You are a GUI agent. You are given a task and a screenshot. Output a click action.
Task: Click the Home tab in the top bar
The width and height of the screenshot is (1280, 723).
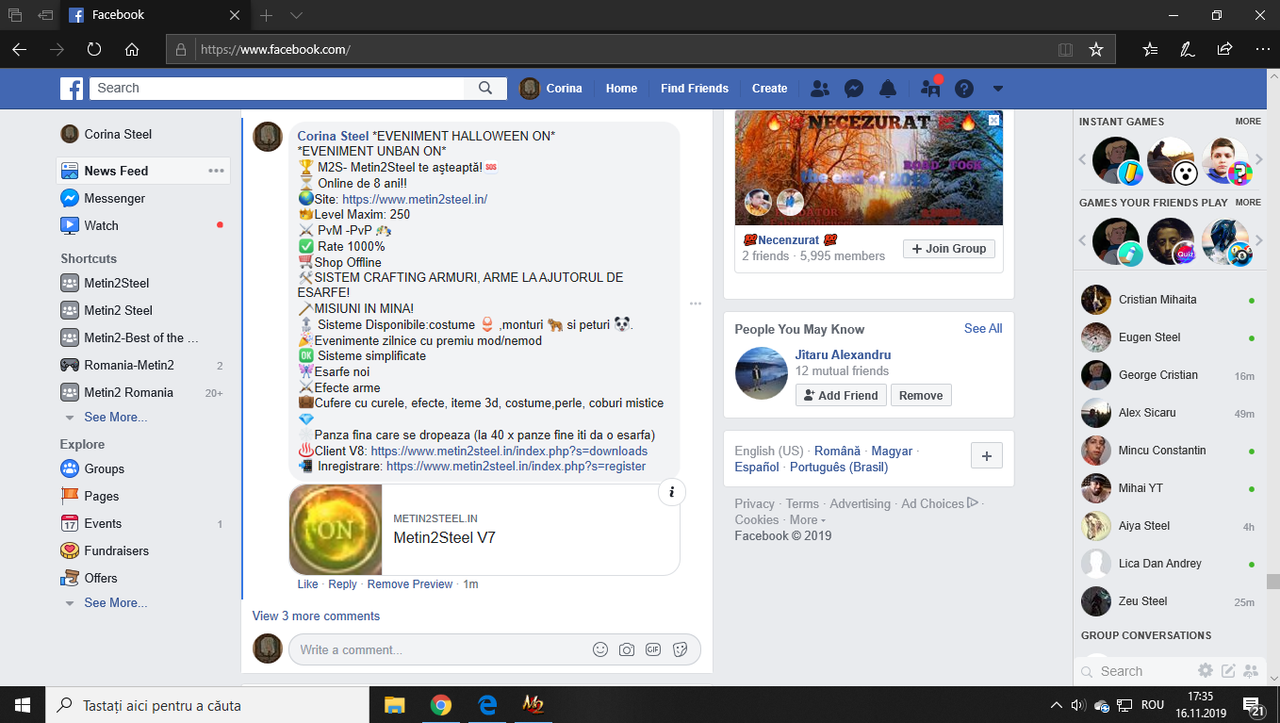pos(621,88)
